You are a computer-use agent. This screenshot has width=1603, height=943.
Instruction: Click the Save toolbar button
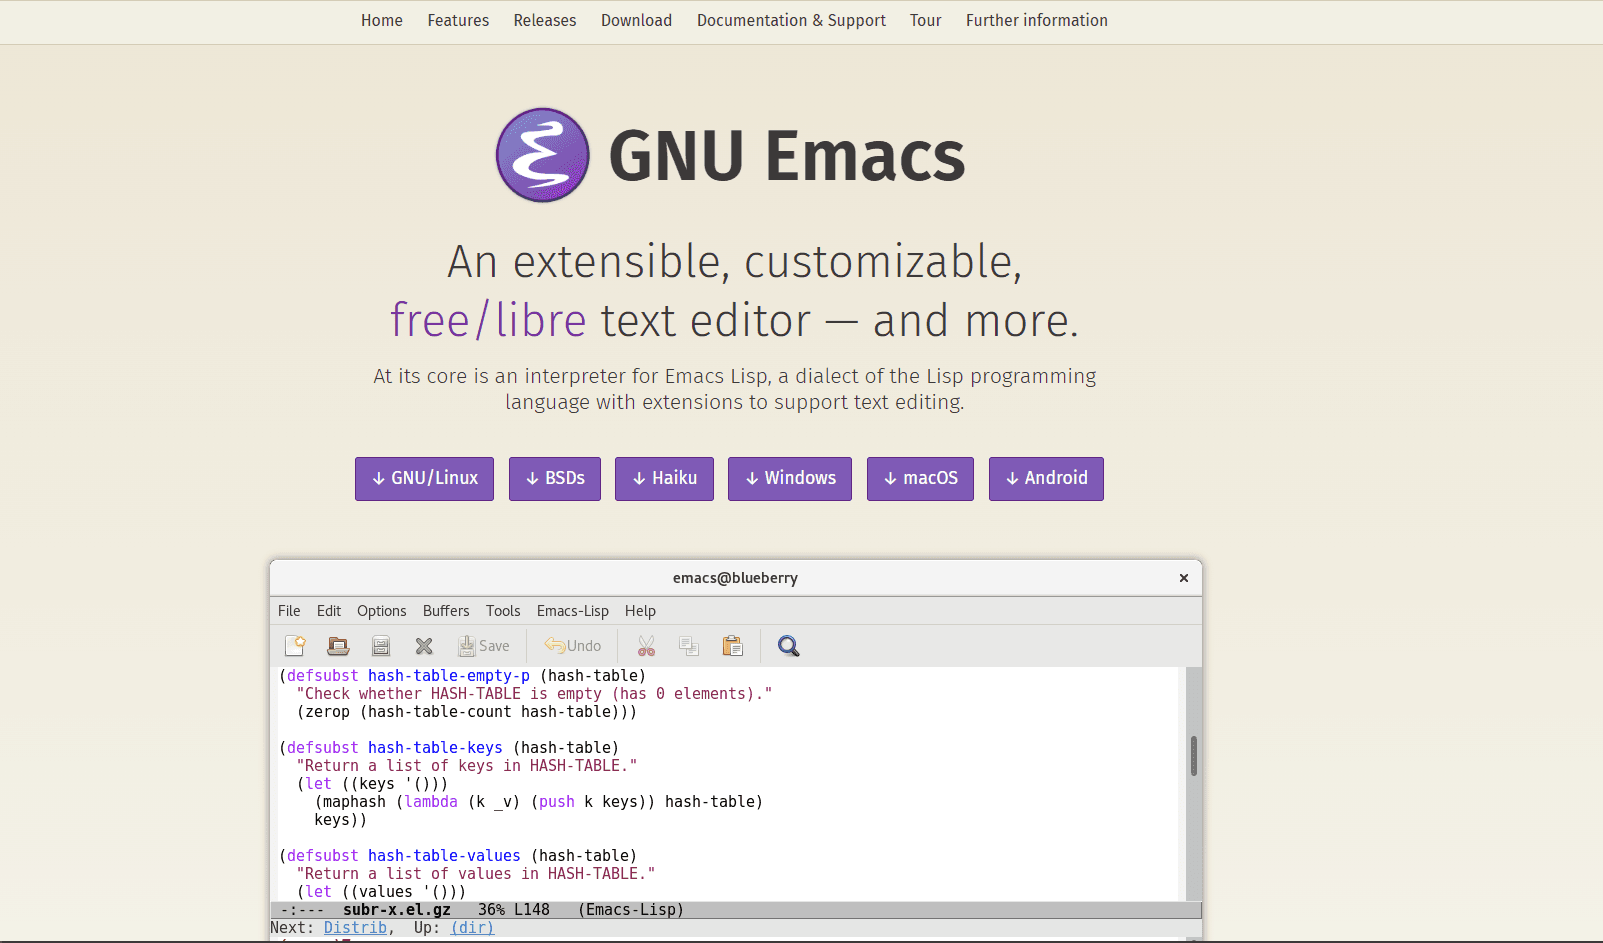pyautogui.click(x=484, y=646)
